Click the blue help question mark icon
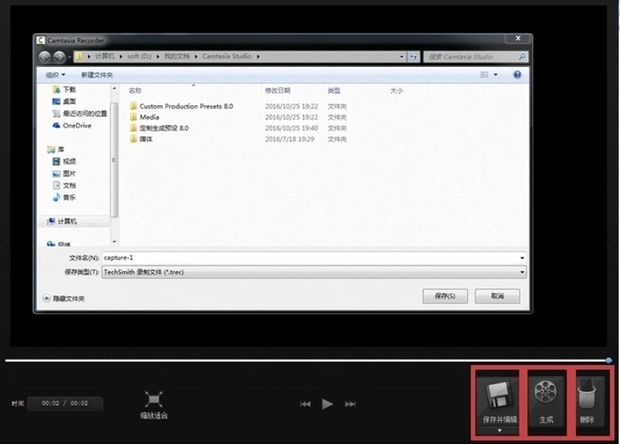 click(517, 74)
